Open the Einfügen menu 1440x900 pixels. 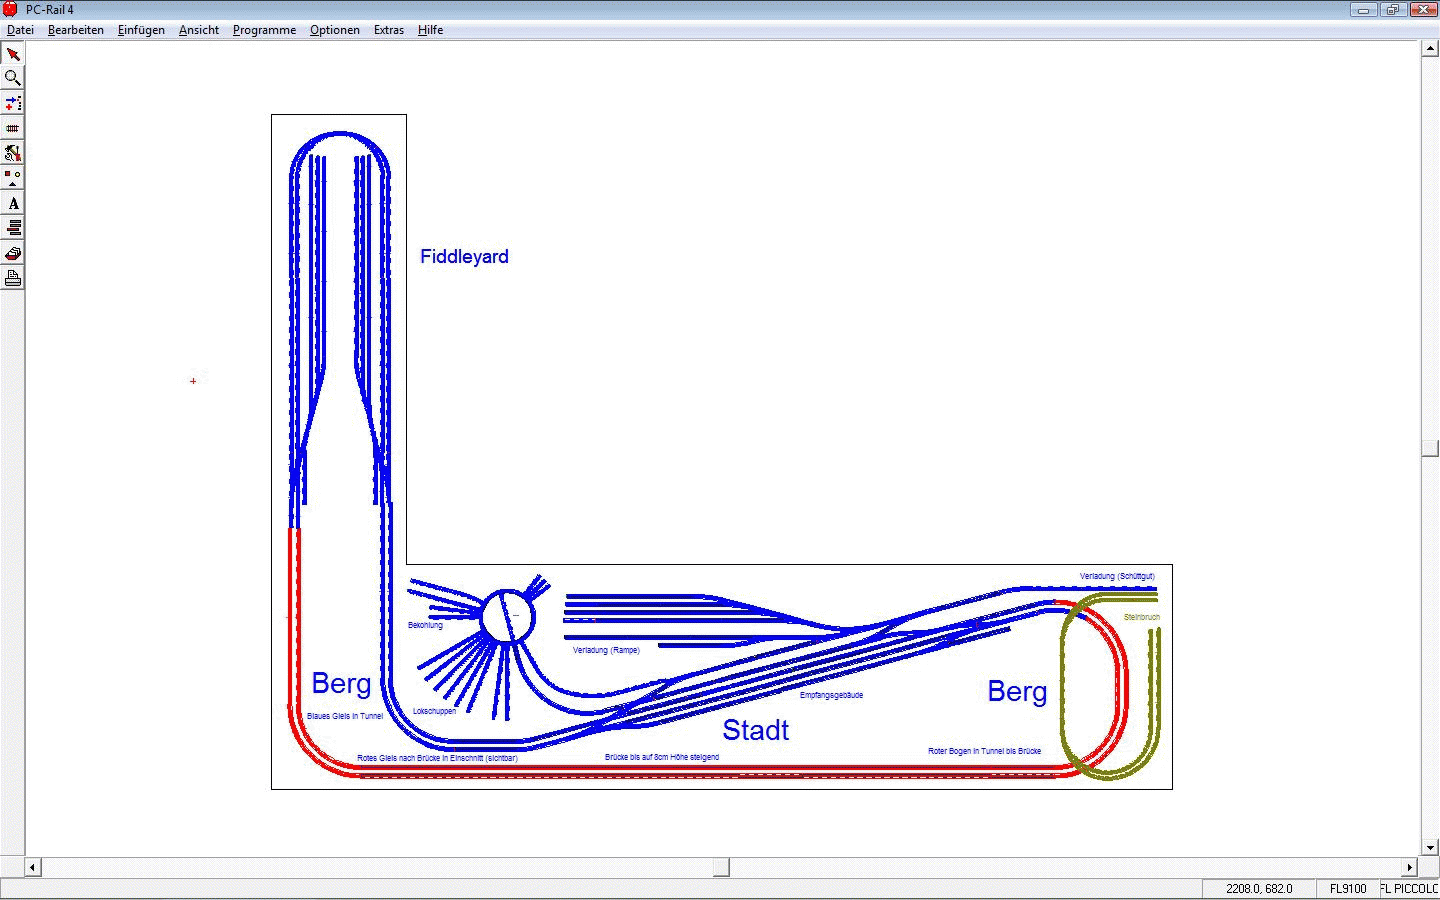141,30
